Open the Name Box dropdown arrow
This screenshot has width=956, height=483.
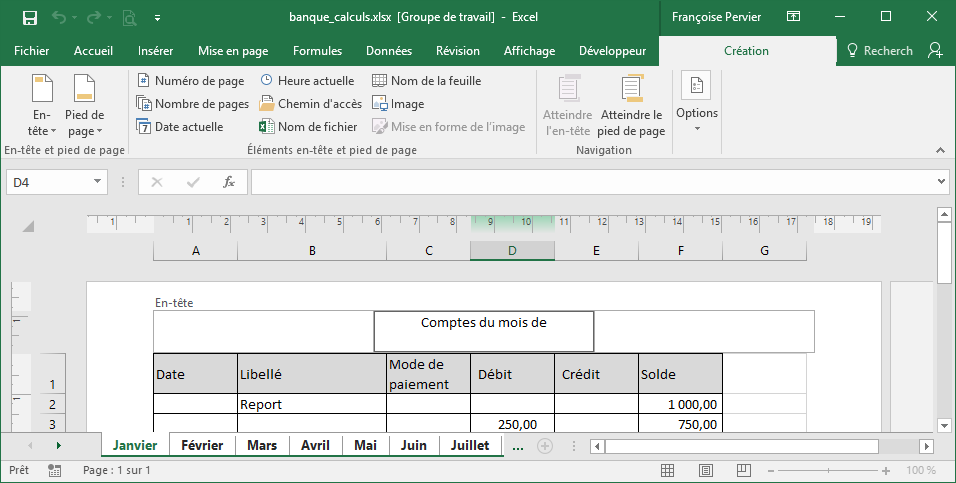pyautogui.click(x=98, y=182)
